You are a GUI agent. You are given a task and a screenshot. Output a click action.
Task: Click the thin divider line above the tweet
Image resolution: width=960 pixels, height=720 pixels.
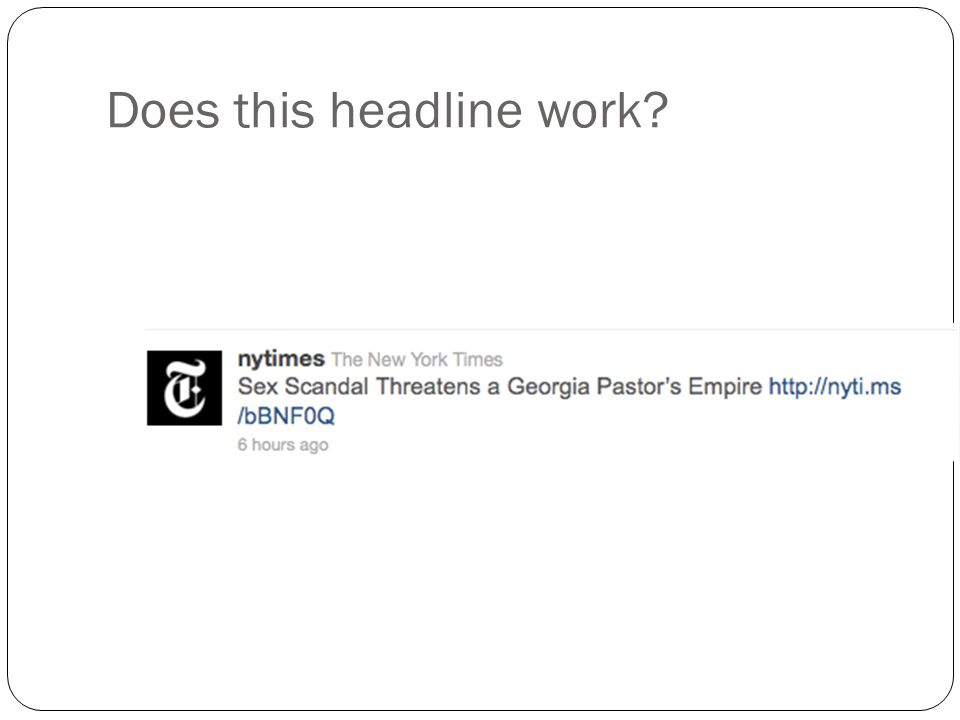551,329
